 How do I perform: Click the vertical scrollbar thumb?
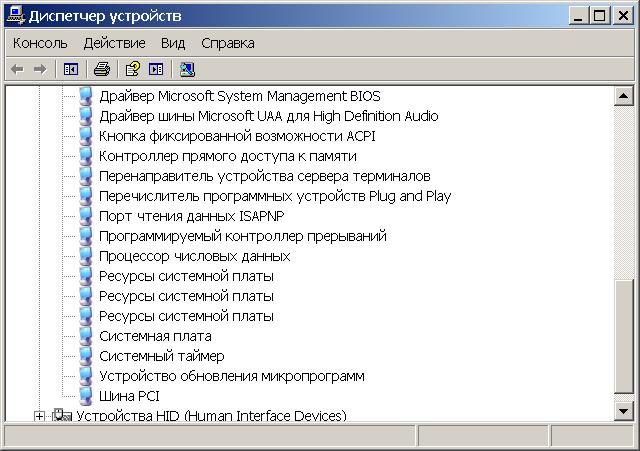pos(623,337)
